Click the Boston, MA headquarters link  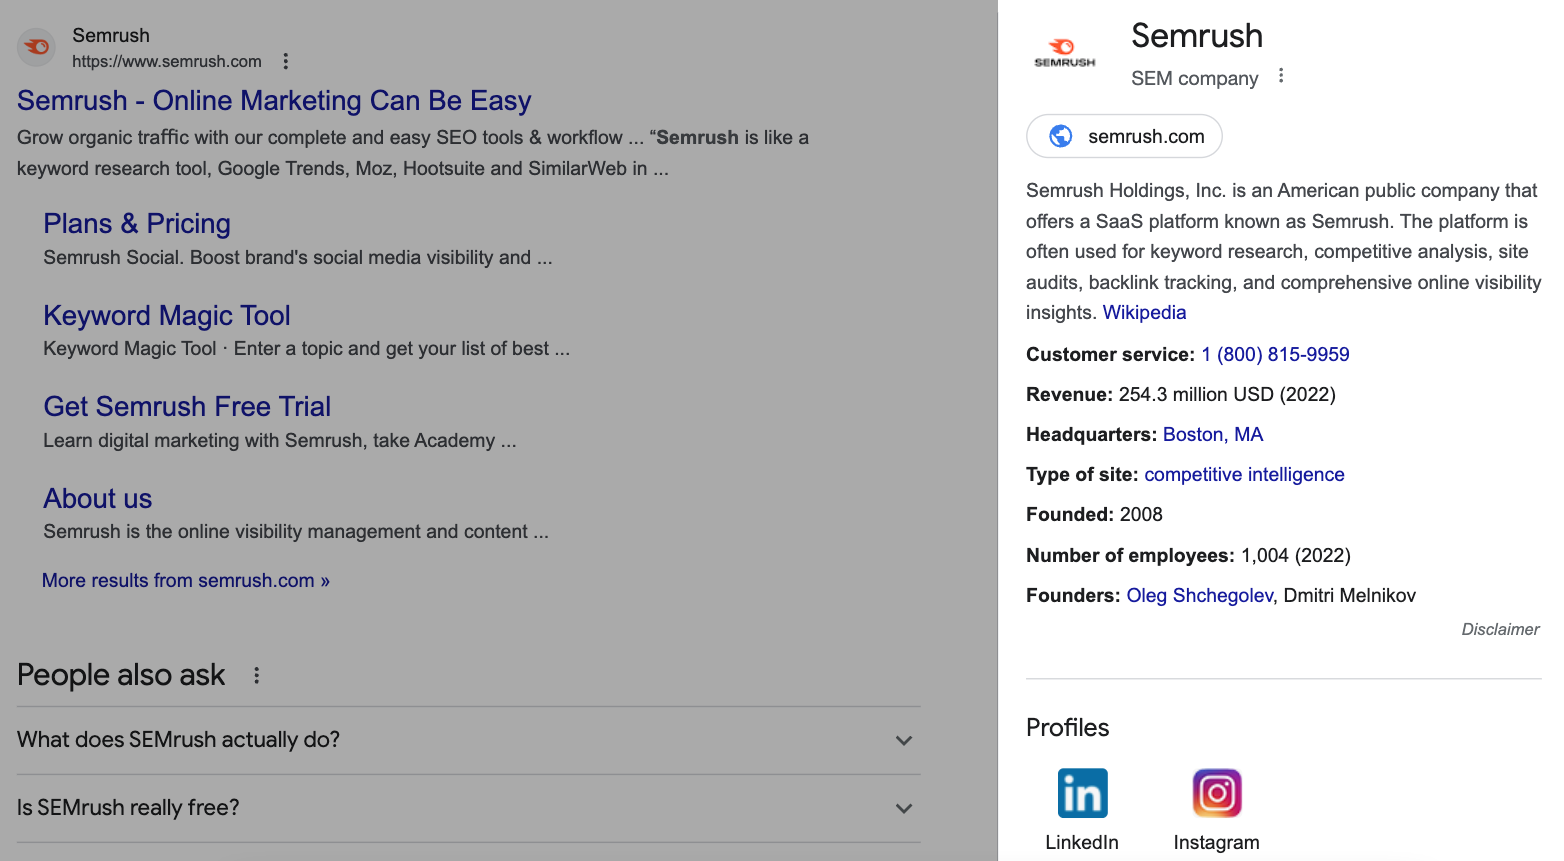pyautogui.click(x=1213, y=435)
